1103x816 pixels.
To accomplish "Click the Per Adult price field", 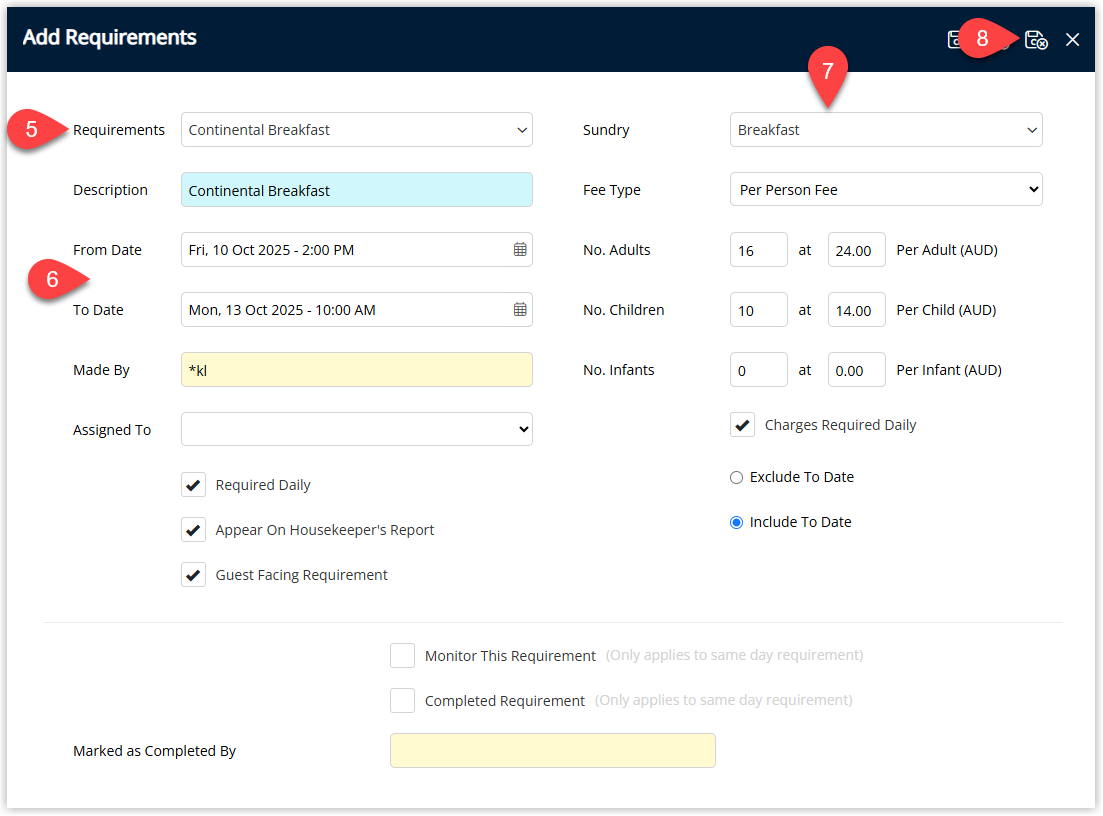I will tap(856, 250).
